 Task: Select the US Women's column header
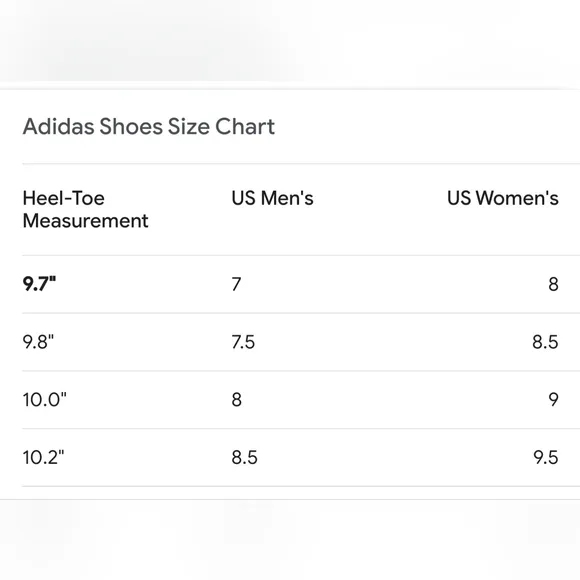point(503,198)
